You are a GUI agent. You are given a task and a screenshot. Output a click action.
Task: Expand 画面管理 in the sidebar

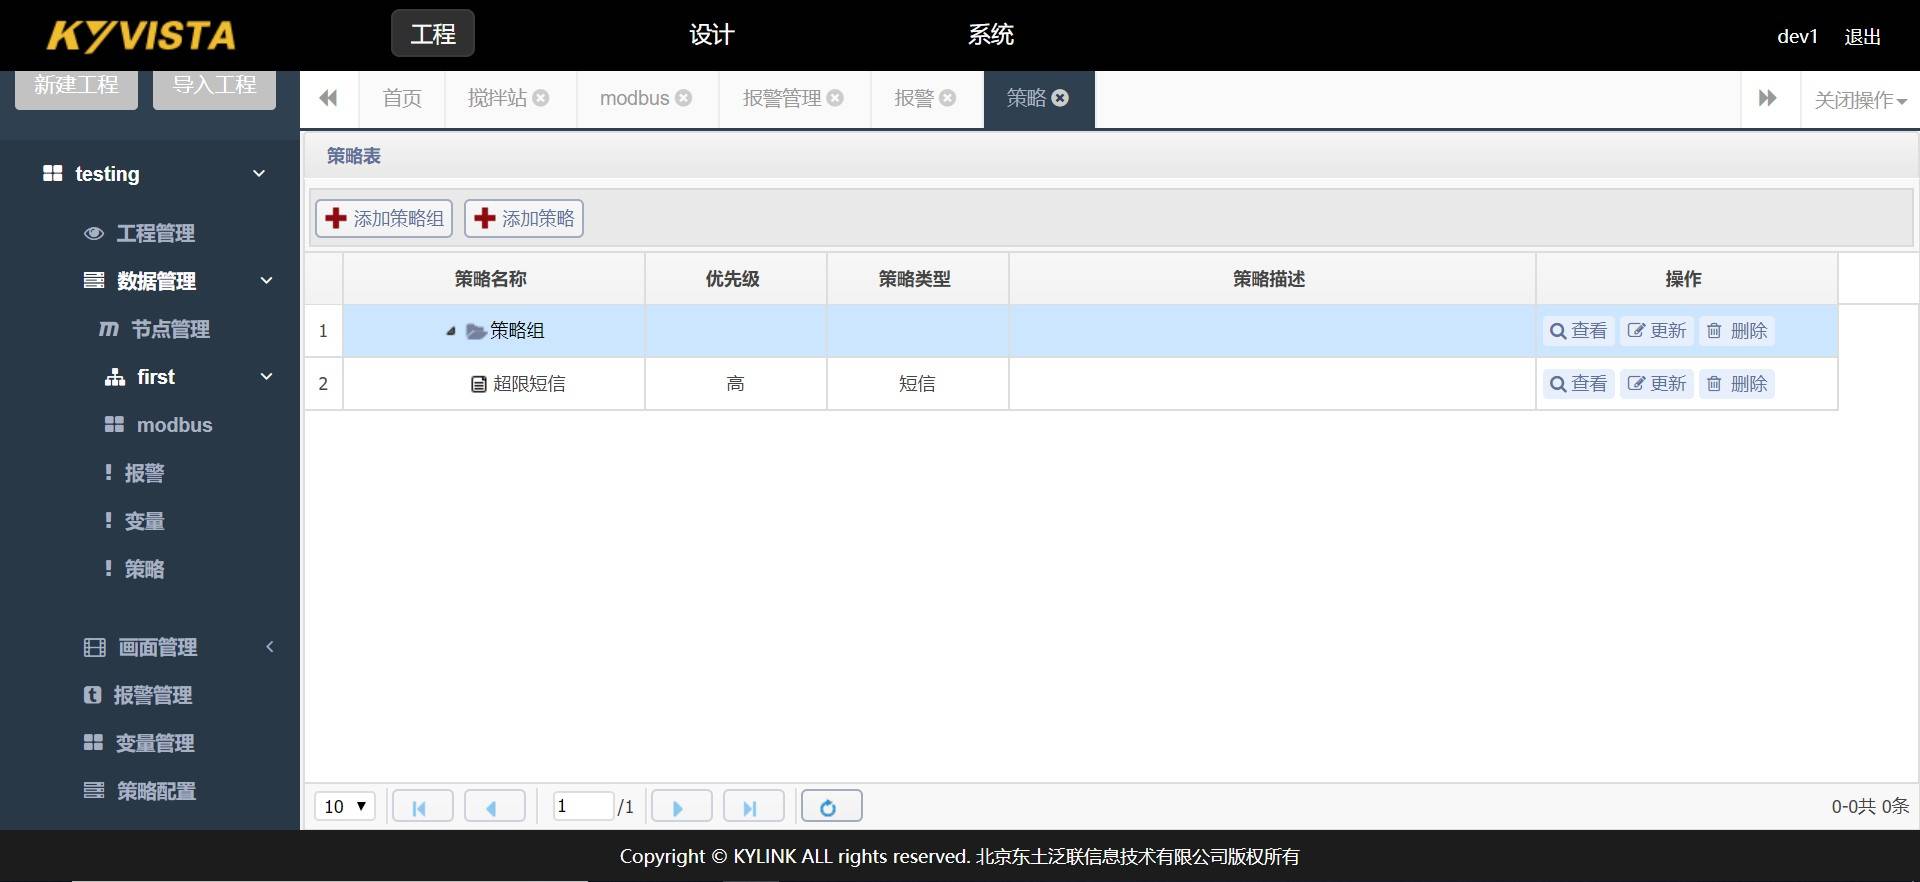click(x=269, y=647)
